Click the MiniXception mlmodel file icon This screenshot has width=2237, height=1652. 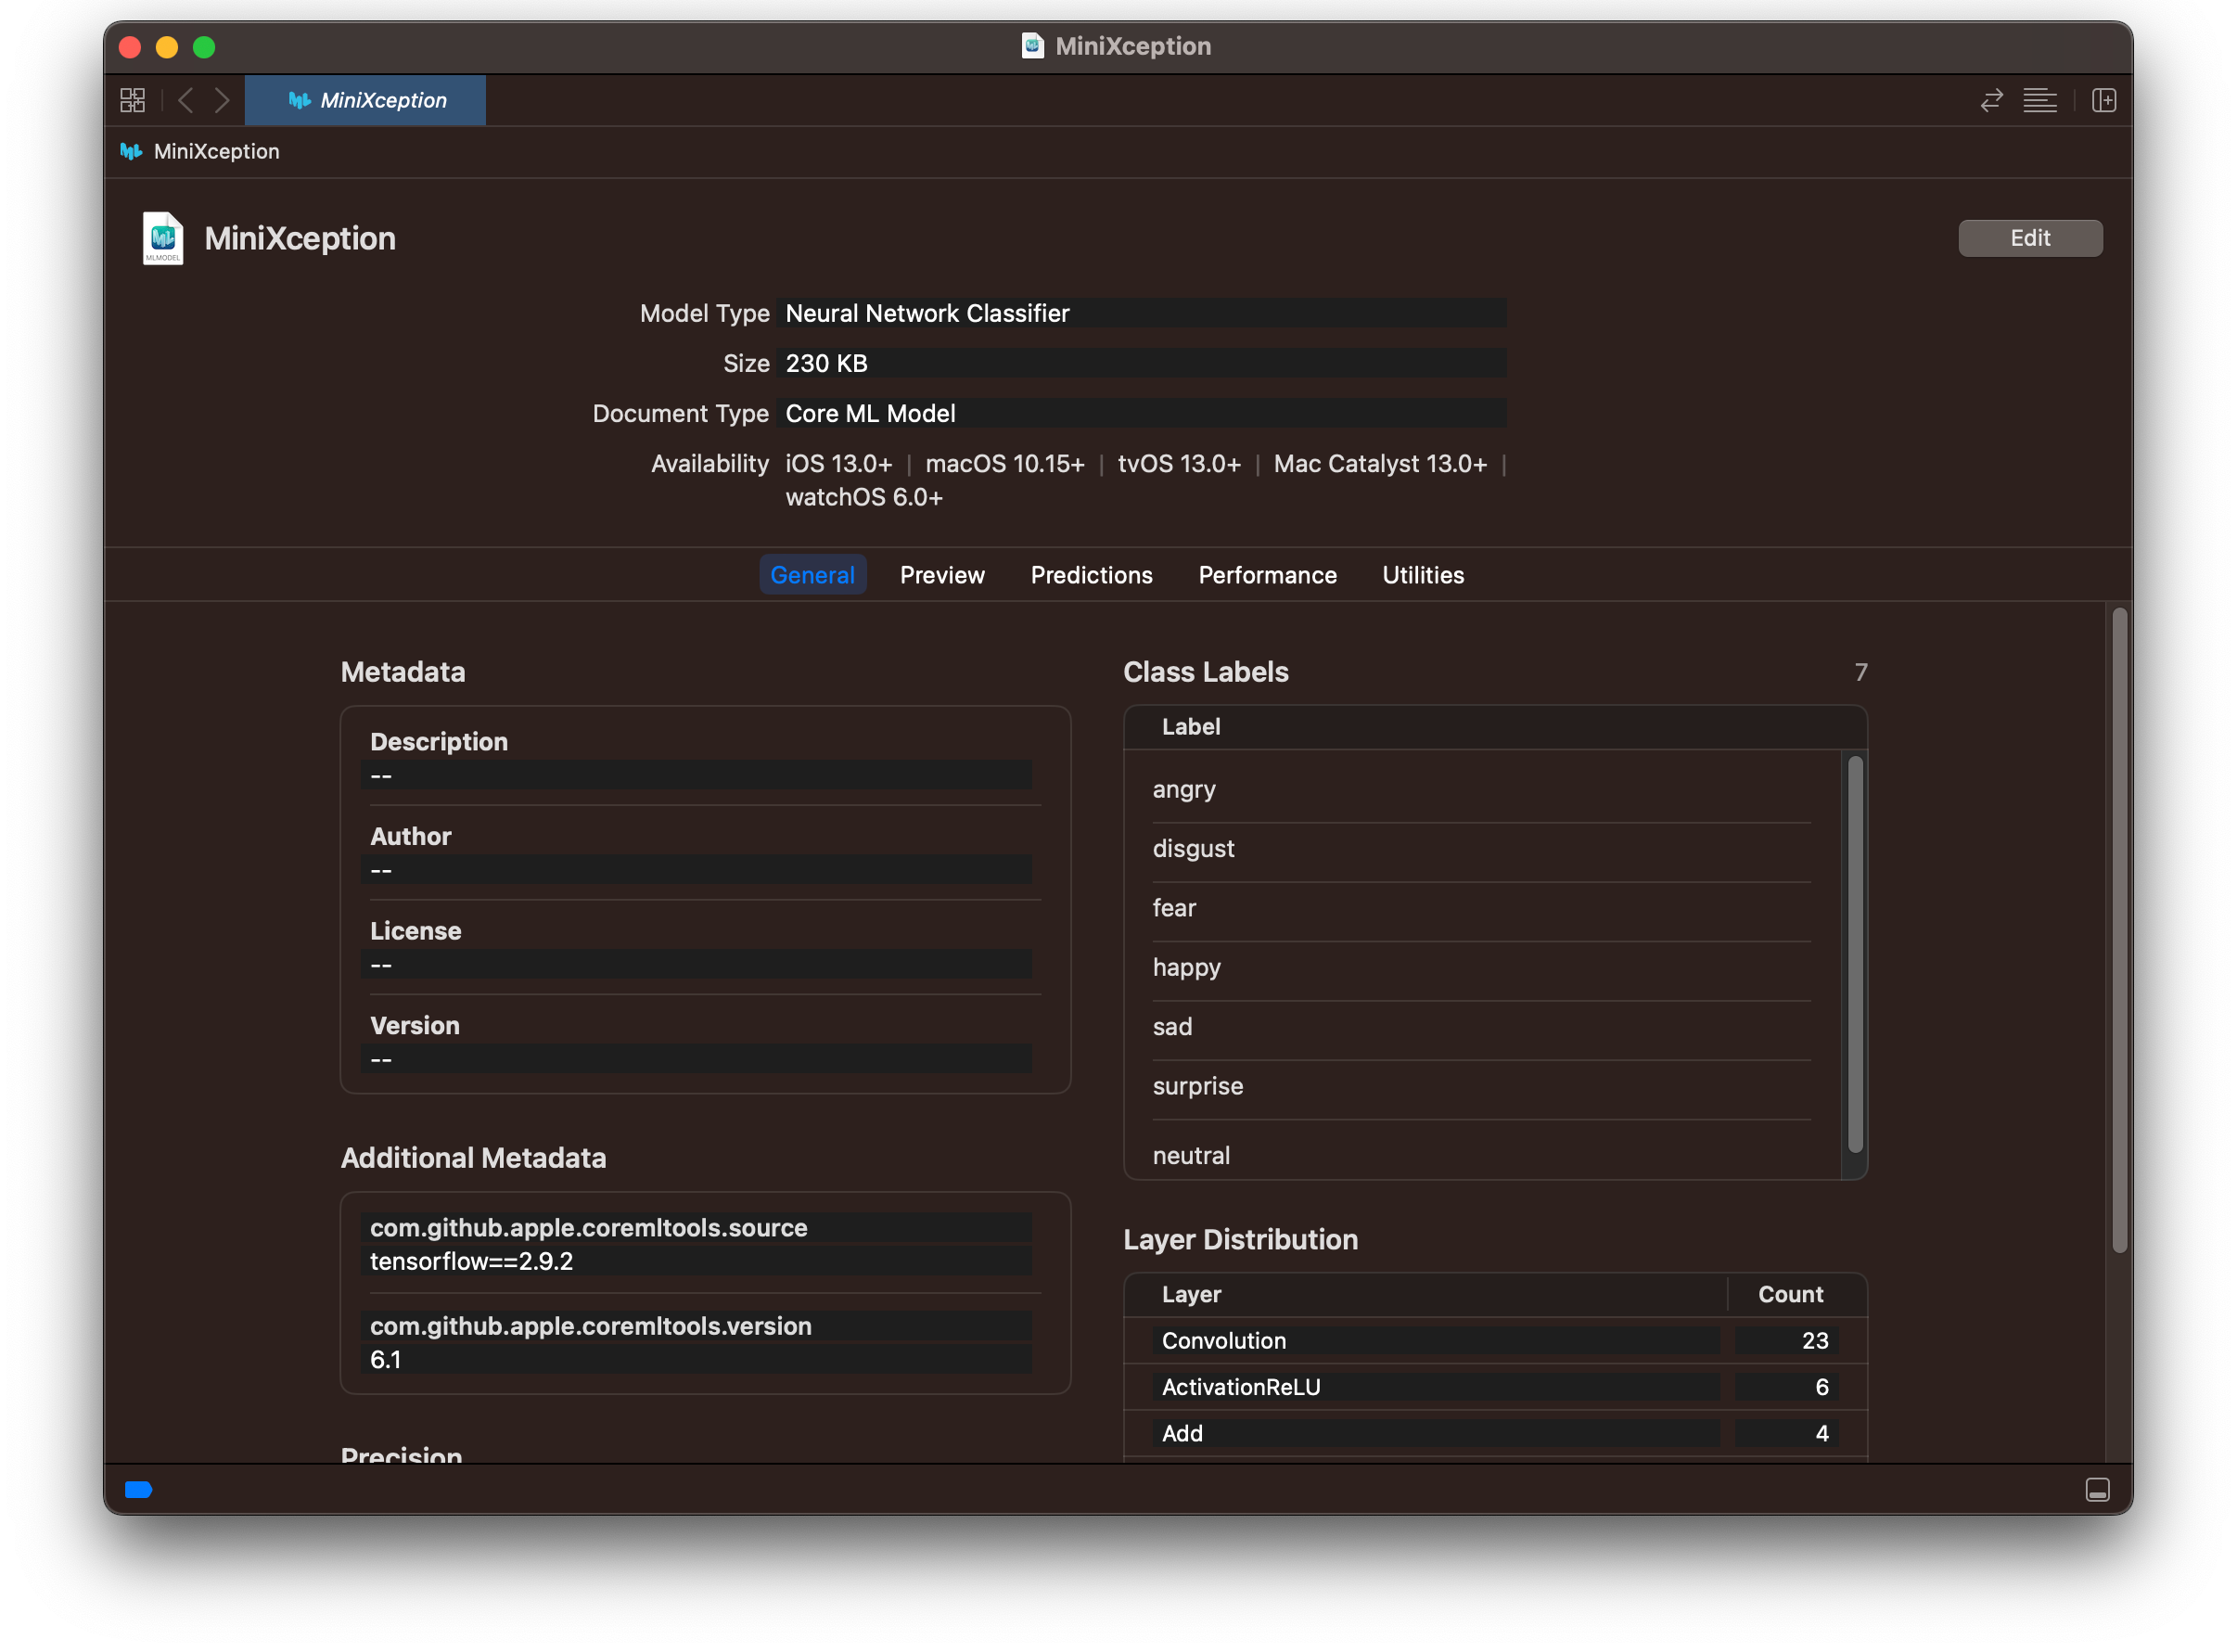pyautogui.click(x=162, y=238)
